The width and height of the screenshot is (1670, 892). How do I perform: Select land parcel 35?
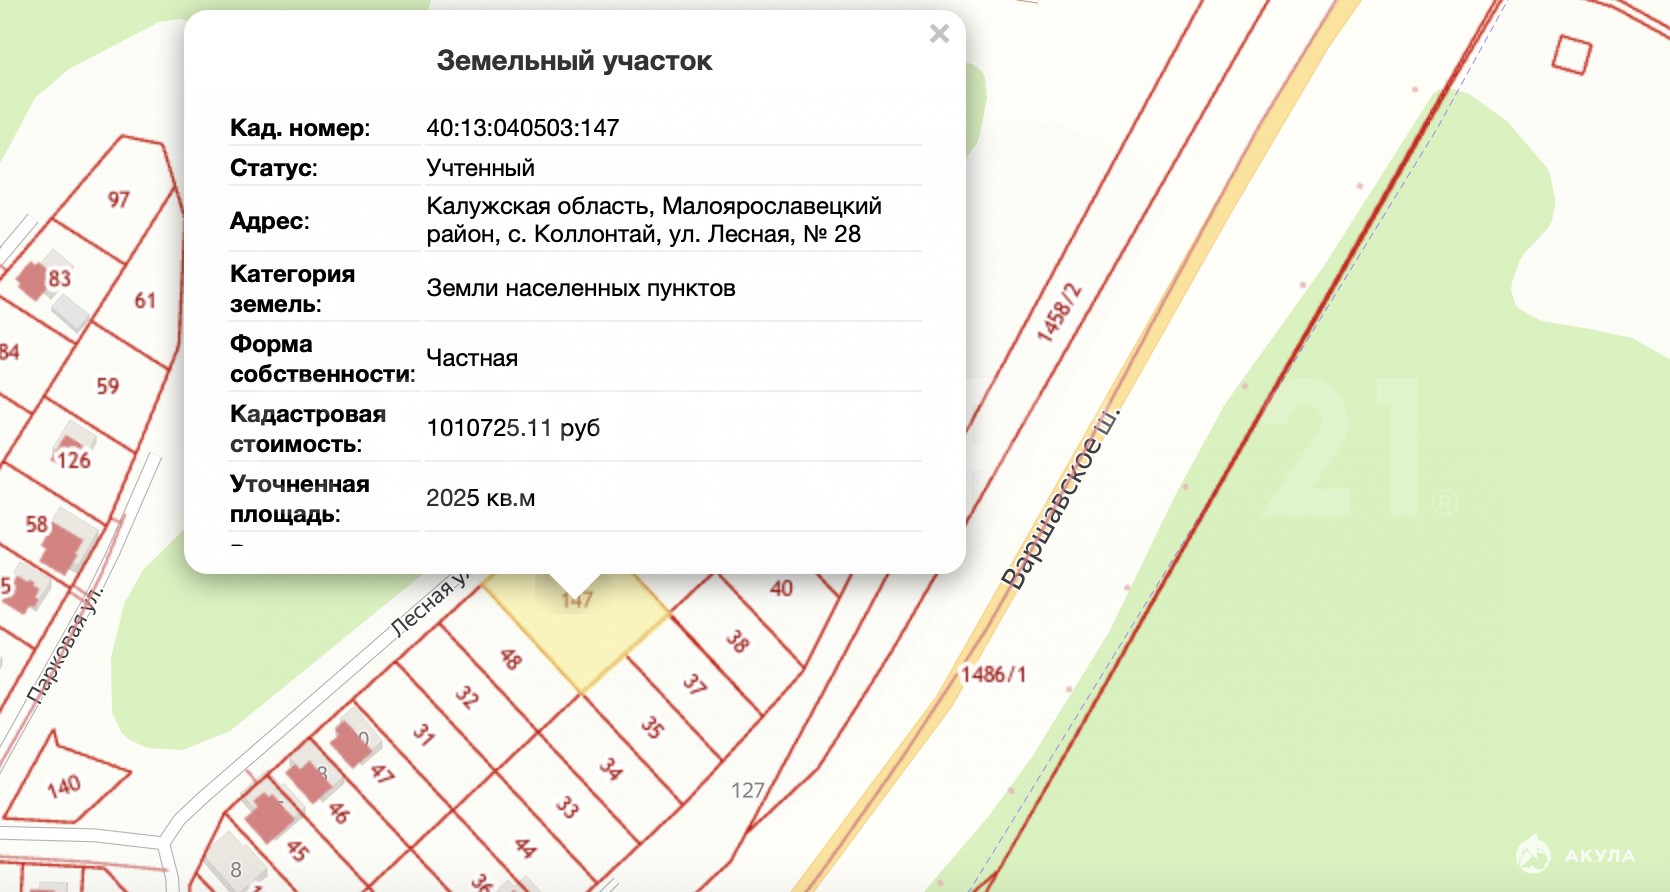[652, 727]
